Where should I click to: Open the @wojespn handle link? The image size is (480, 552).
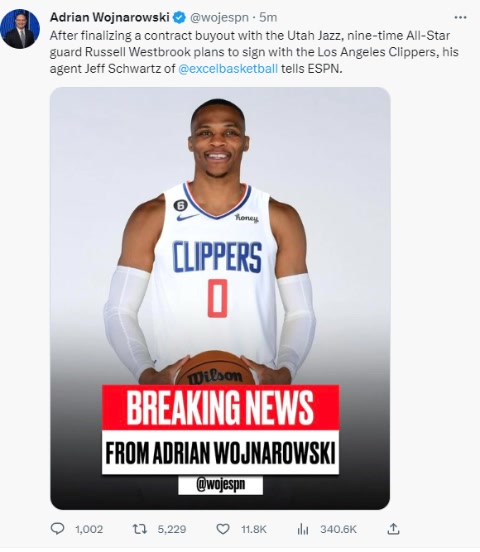point(219,18)
